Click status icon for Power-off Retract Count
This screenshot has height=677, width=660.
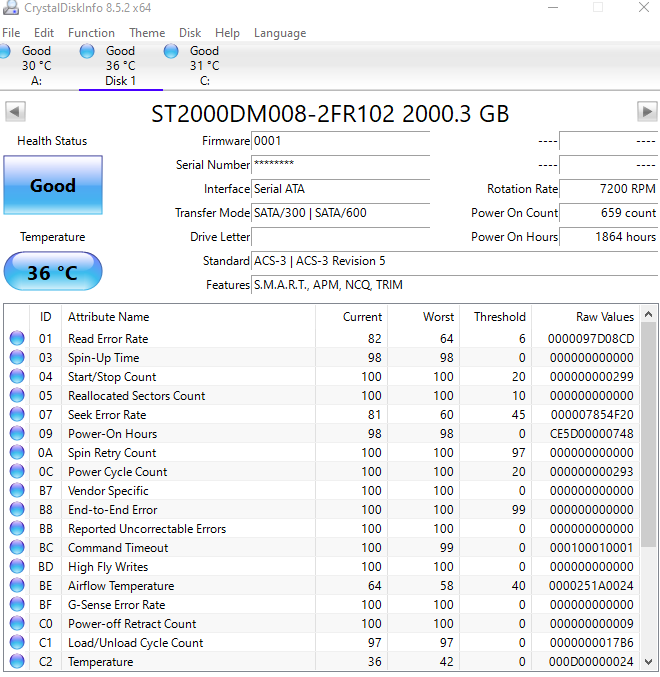pyautogui.click(x=17, y=623)
